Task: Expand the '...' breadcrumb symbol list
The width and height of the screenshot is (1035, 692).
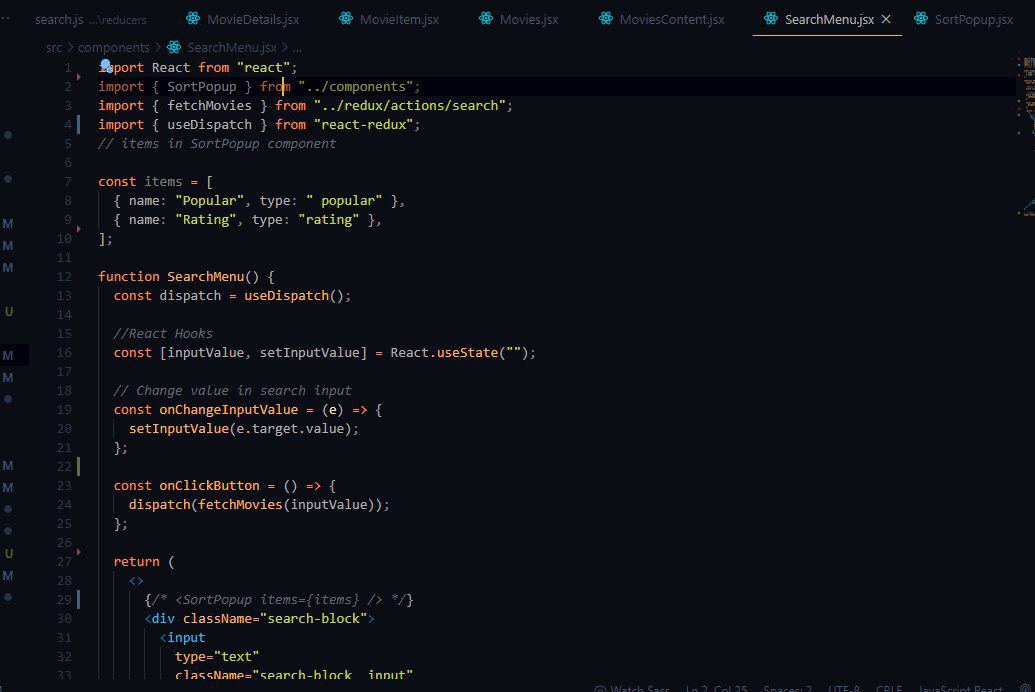Action: (297, 48)
